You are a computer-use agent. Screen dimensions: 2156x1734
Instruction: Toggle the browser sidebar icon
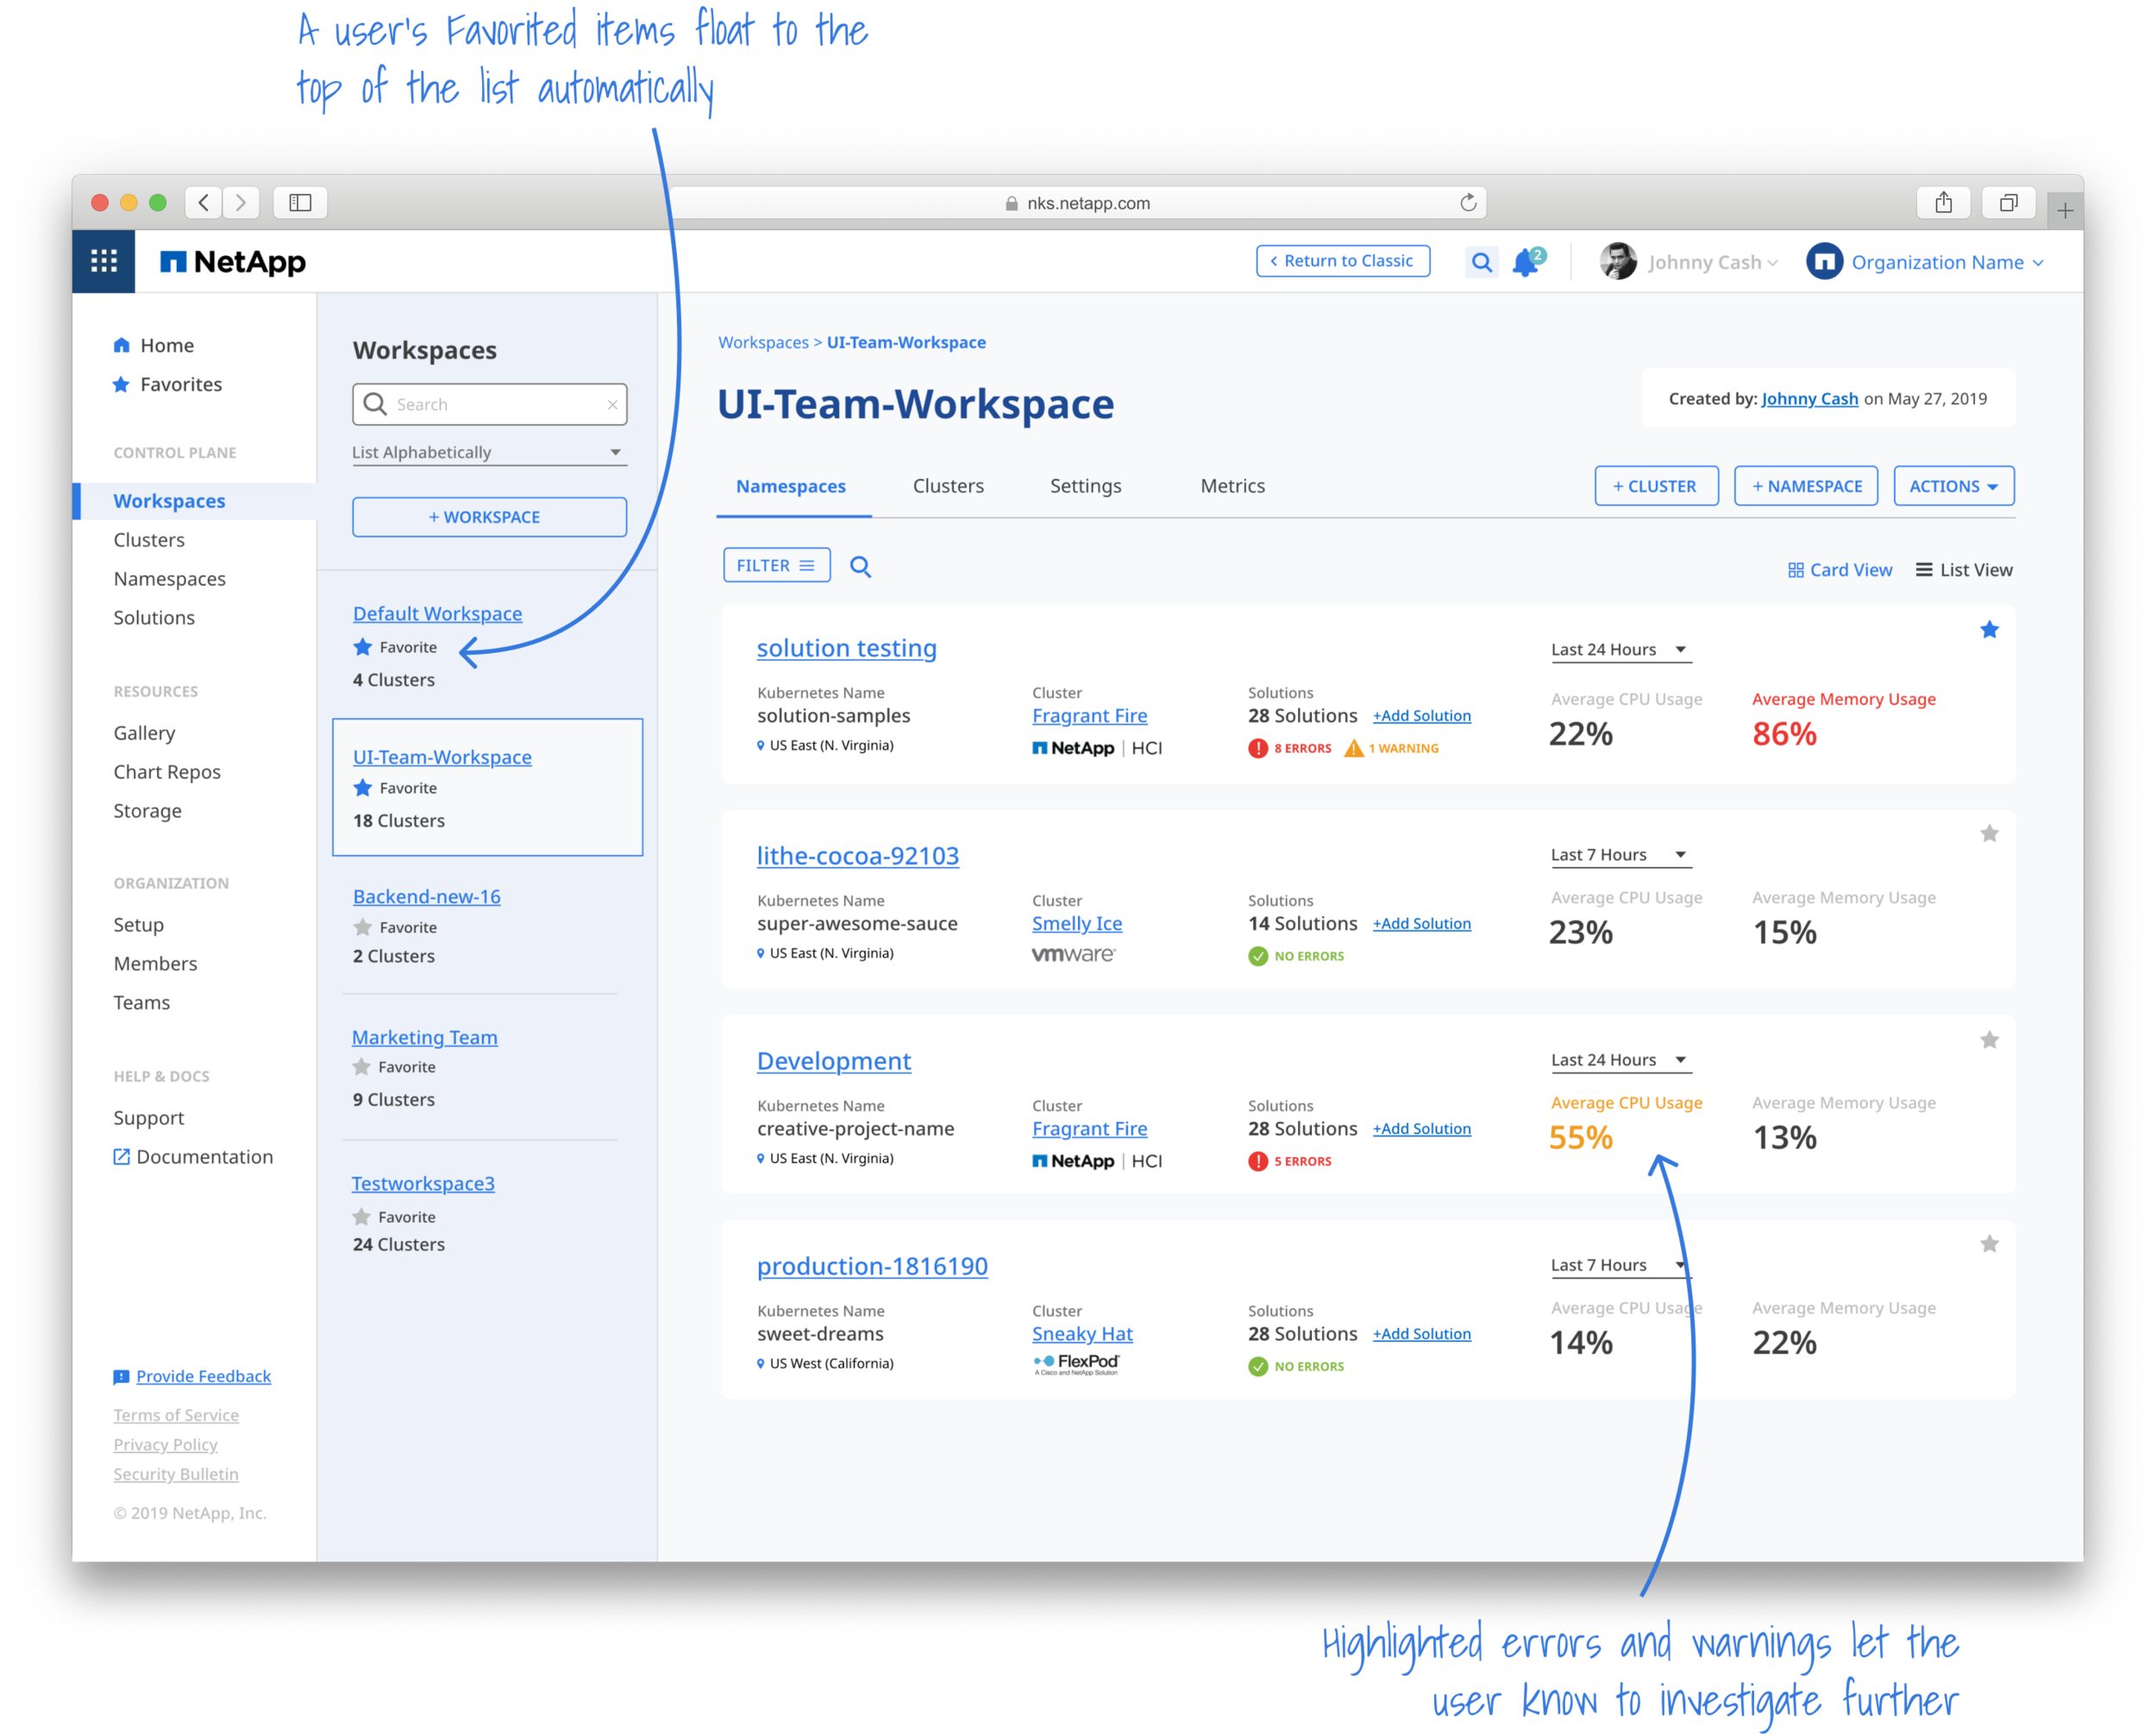300,203
